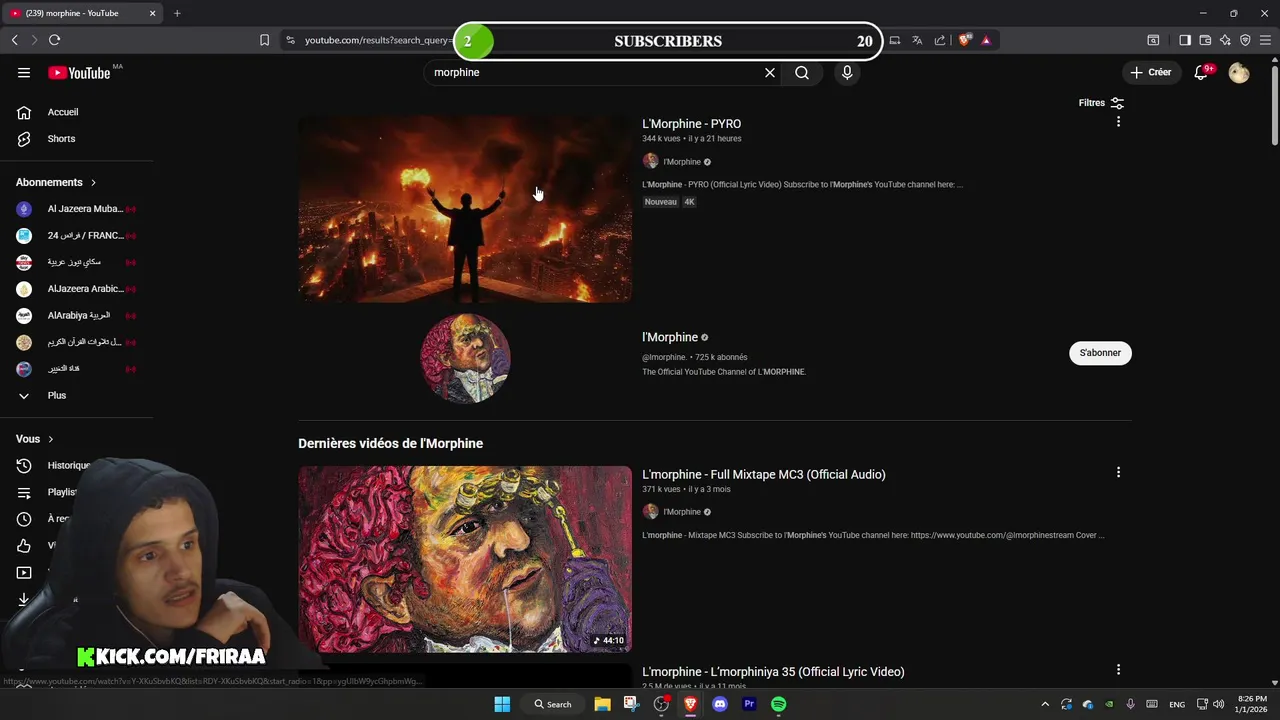Open l'Morphine channel under Mixtape MC3
Viewport: 1280px width, 720px height.
682,512
